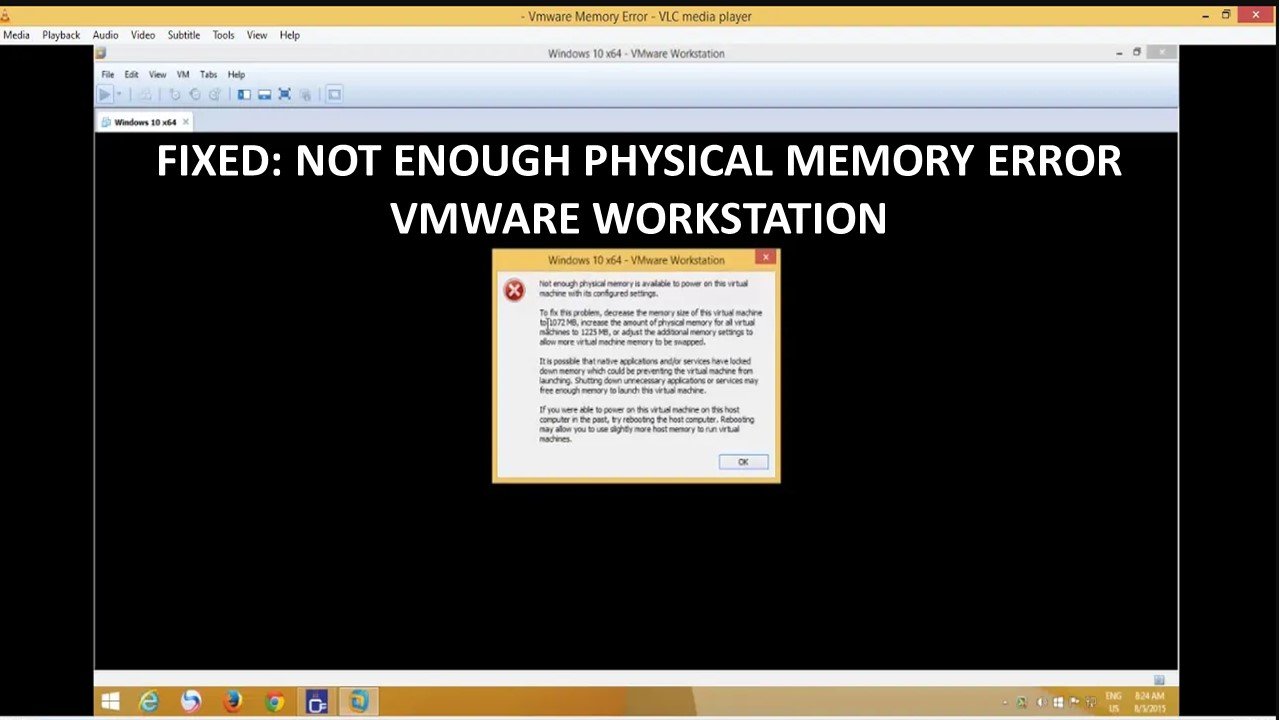Click Send Ctrl+Alt+Del toolbar icon
This screenshot has width=1280, height=720.
tap(144, 94)
